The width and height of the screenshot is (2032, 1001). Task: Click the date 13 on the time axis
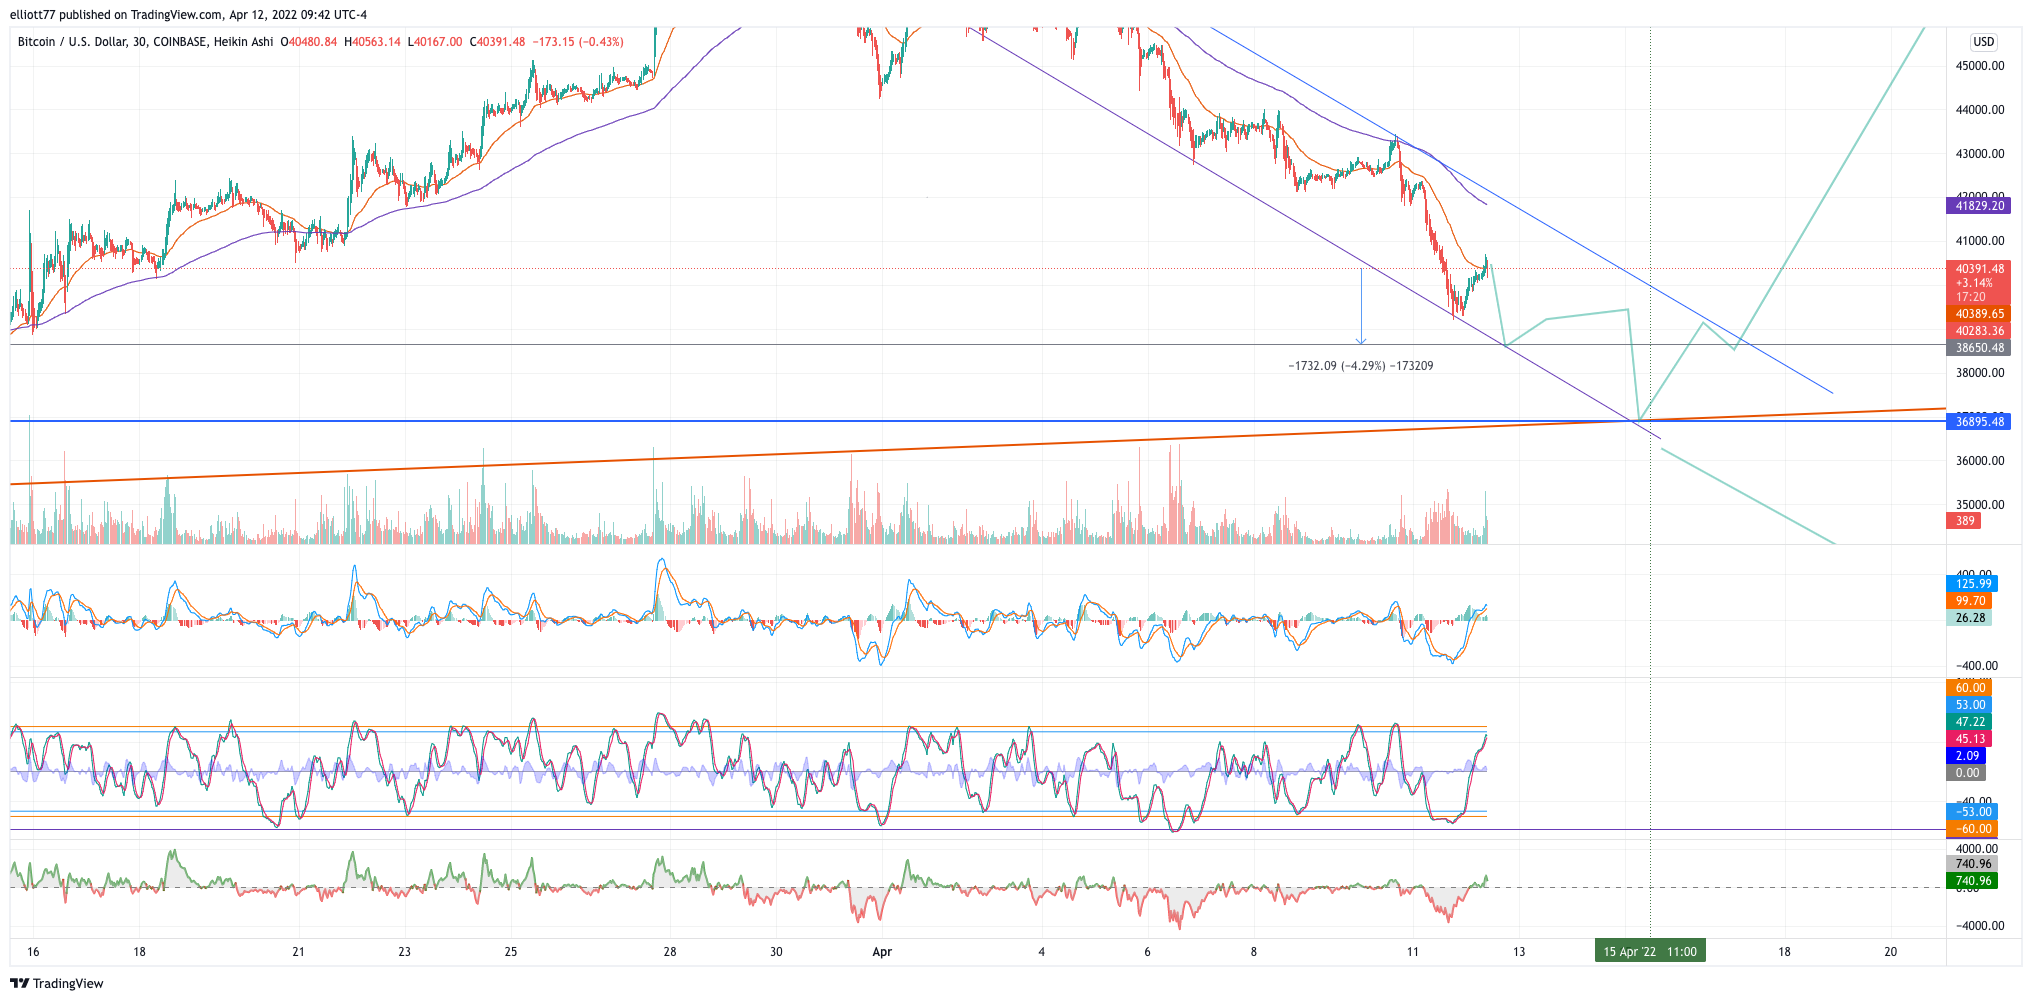(1519, 952)
